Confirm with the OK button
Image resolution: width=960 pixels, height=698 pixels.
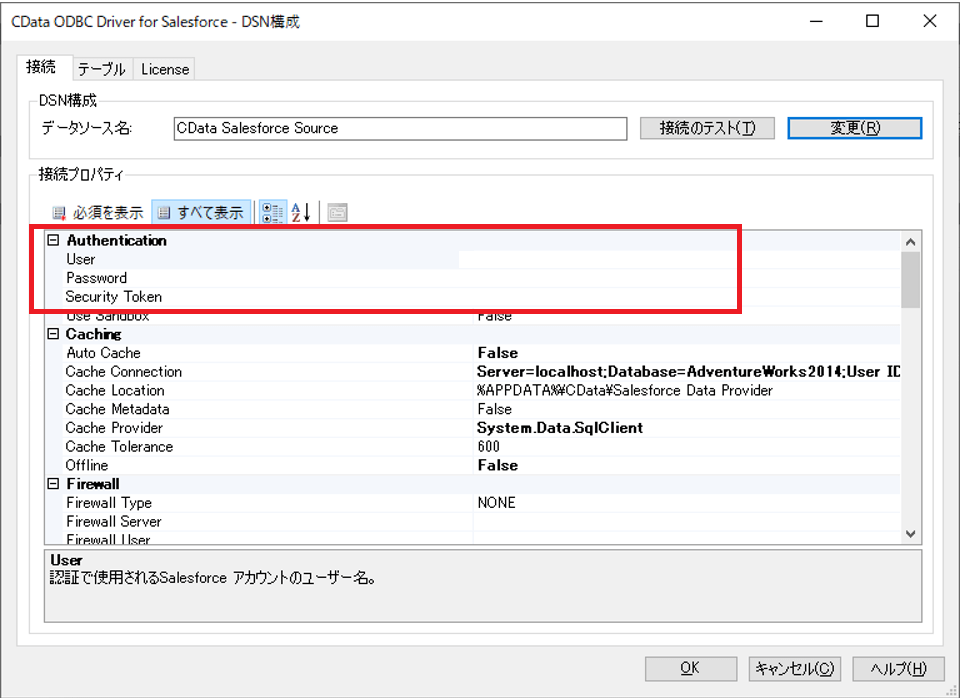pyautogui.click(x=691, y=669)
